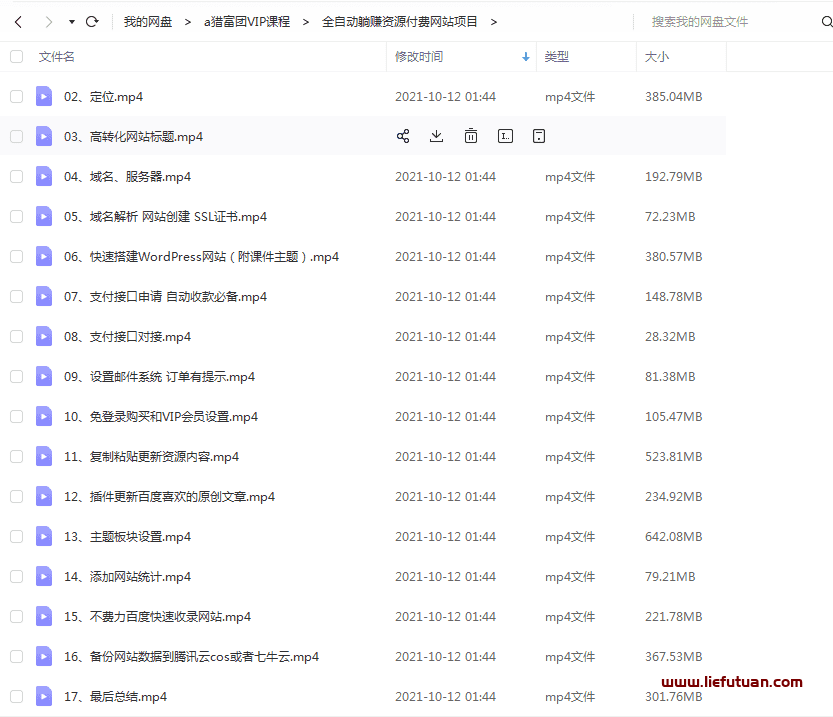Click size value 523.81MB

pos(674,457)
